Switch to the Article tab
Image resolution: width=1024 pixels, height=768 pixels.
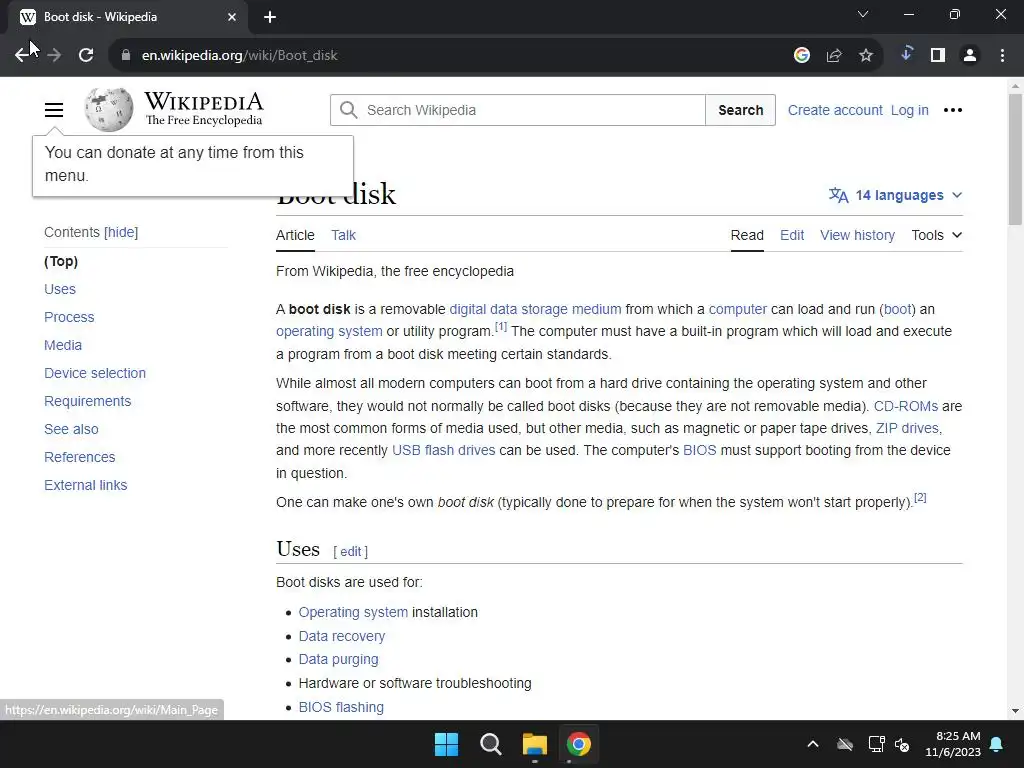pyautogui.click(x=295, y=235)
